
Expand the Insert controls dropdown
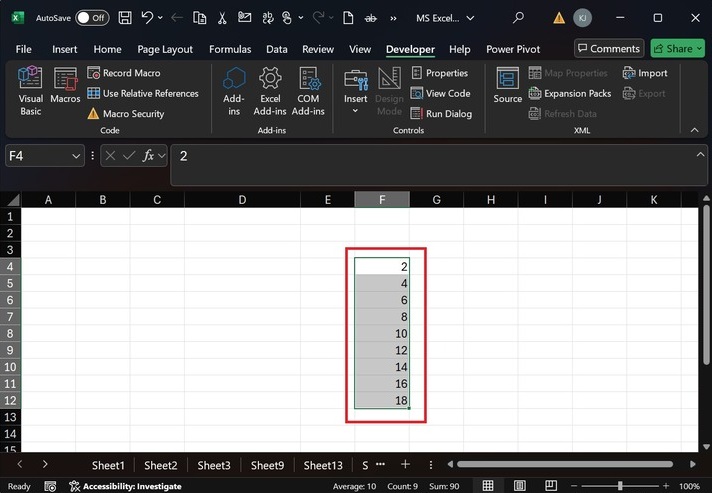(355, 111)
